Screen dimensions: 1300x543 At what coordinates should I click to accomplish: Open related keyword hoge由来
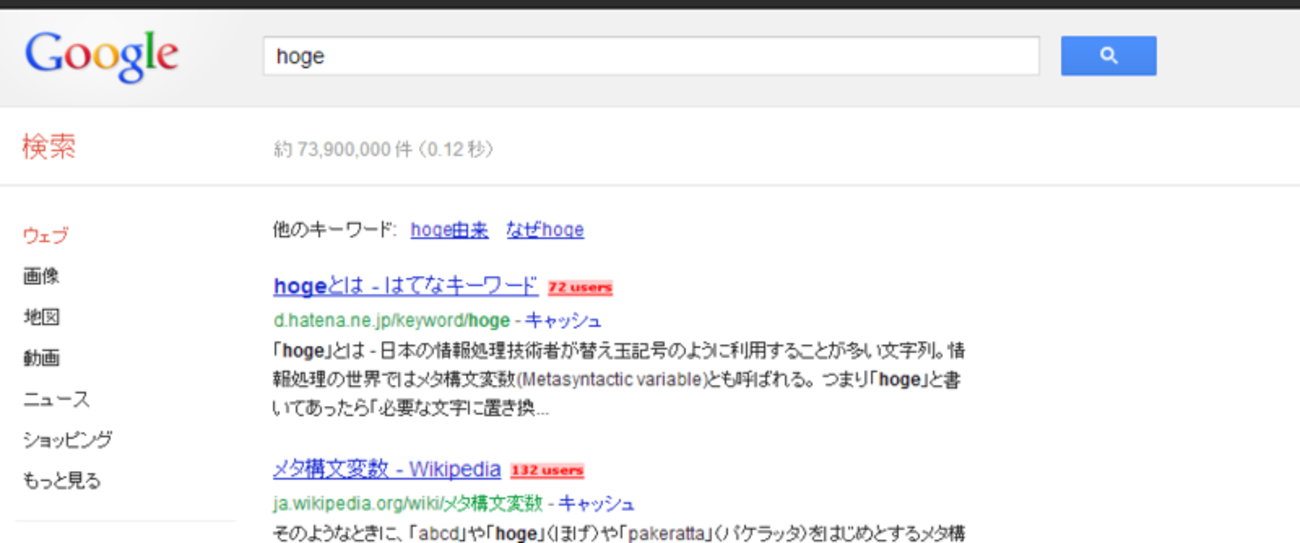pyautogui.click(x=449, y=230)
